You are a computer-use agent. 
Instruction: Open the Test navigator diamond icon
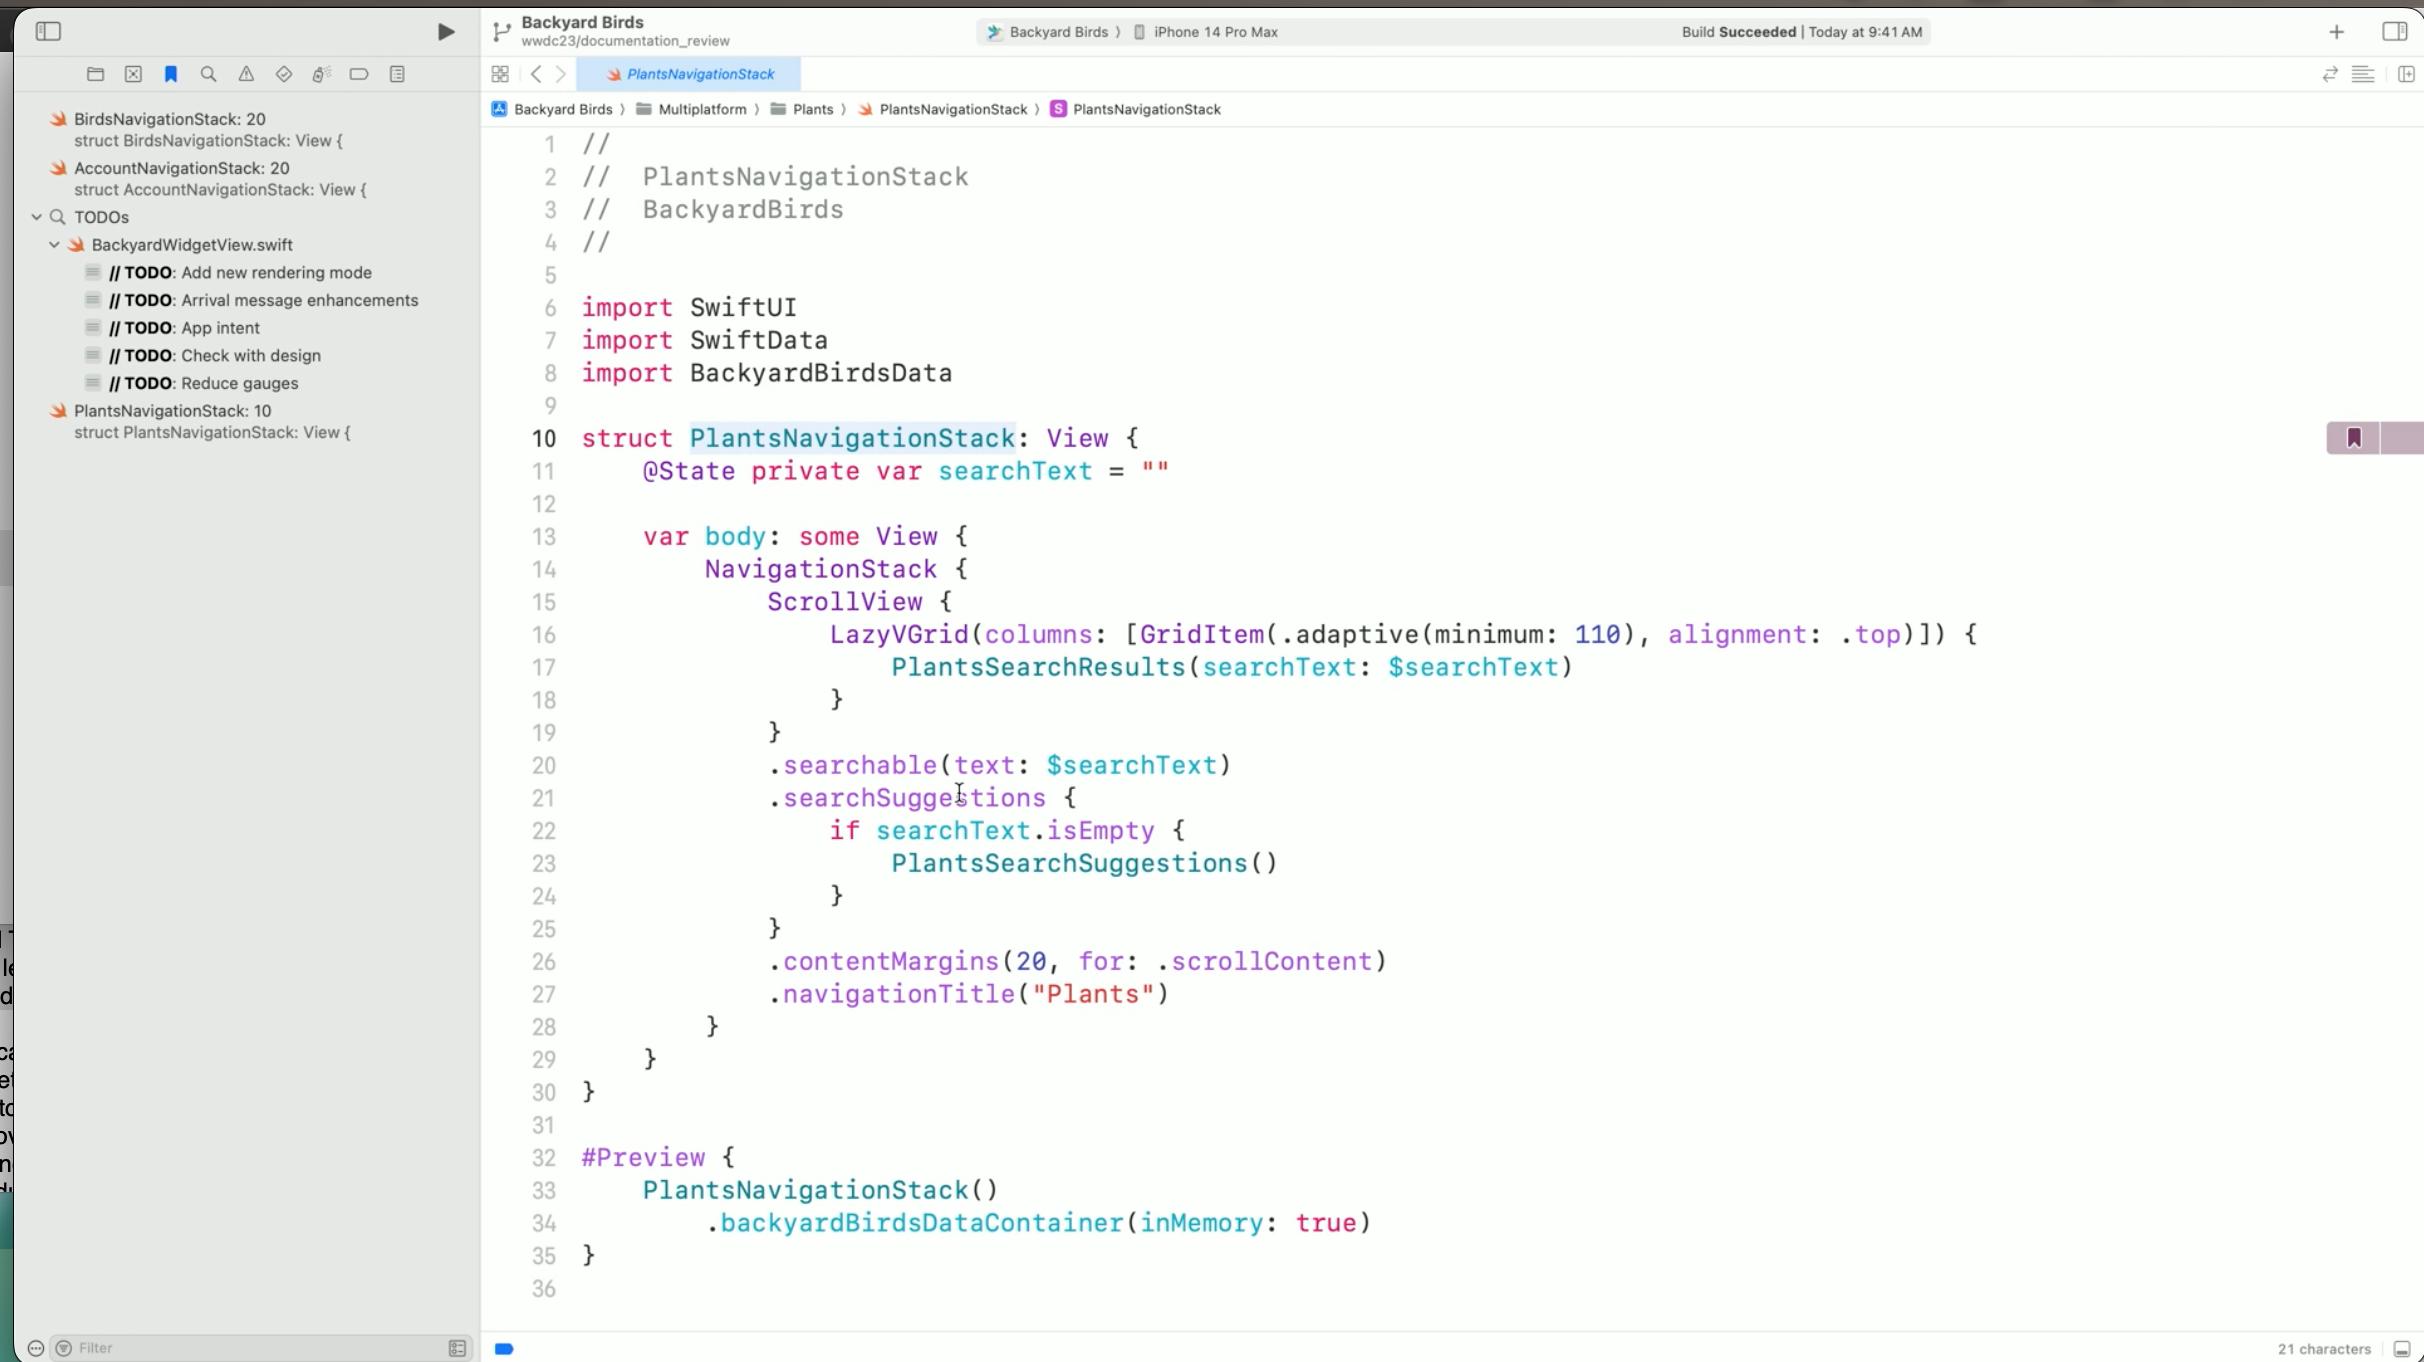click(283, 73)
